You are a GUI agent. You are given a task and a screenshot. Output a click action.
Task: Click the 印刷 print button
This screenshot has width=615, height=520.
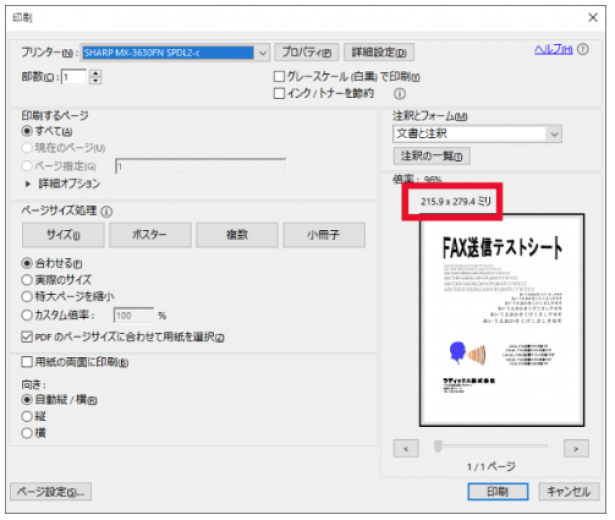point(498,491)
